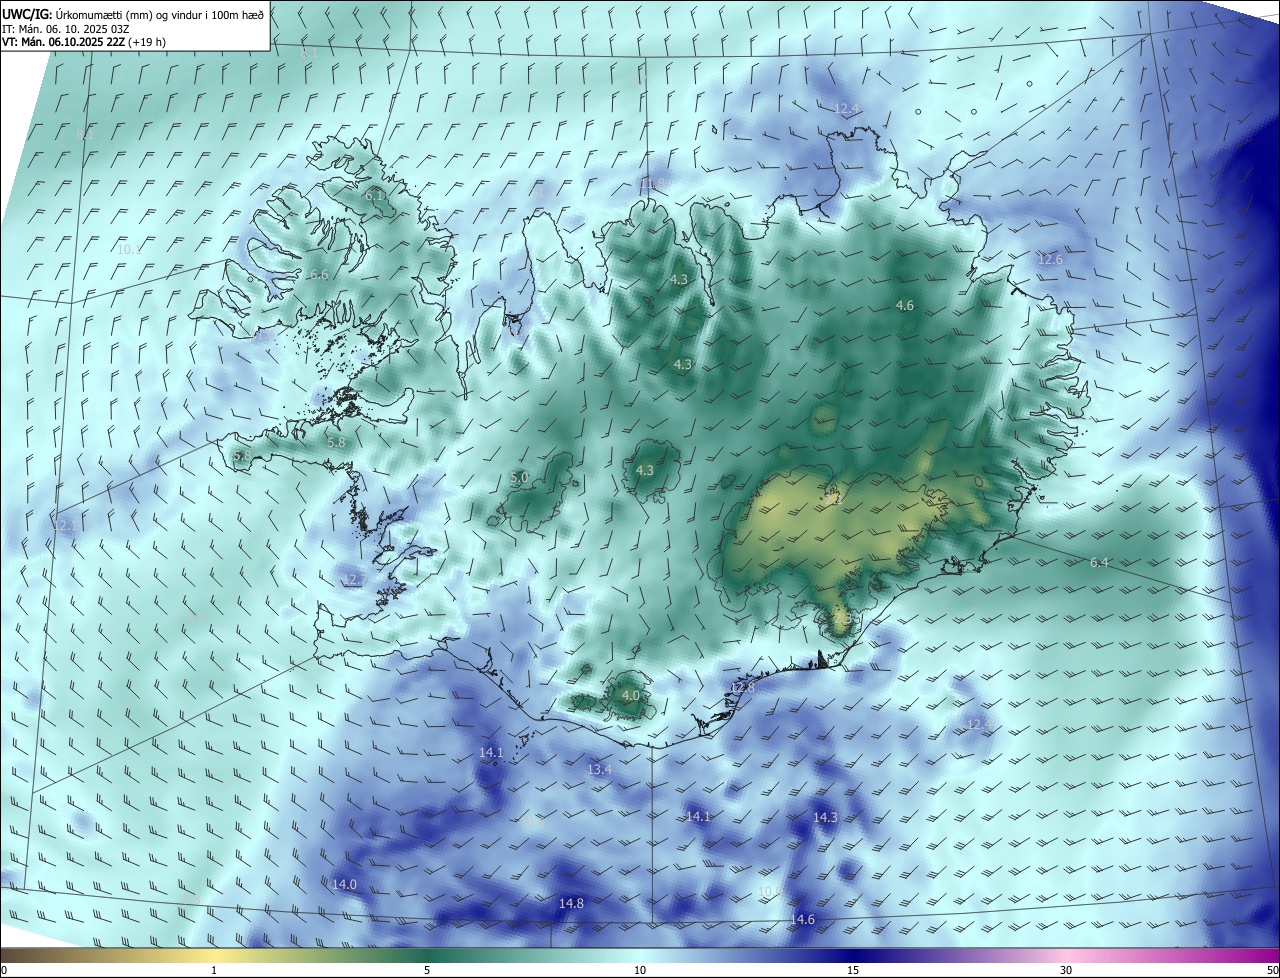
Task: Click the '0' tick on color scale
Action: pyautogui.click(x=3, y=970)
